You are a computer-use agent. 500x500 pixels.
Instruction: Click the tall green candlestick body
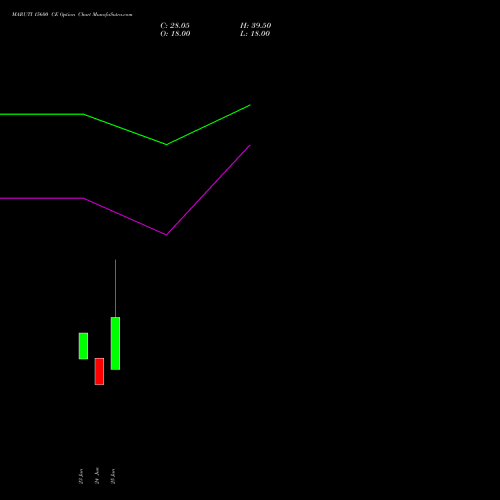pos(115,343)
